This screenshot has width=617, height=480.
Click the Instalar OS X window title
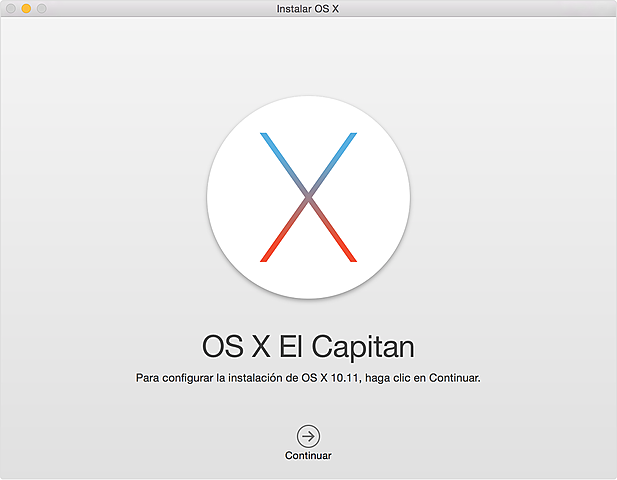(x=308, y=9)
